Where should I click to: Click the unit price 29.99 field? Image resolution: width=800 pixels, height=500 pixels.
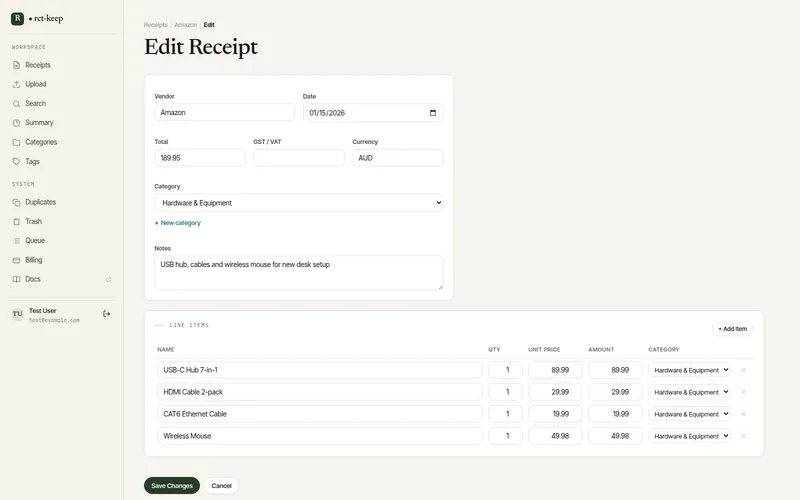[555, 392]
